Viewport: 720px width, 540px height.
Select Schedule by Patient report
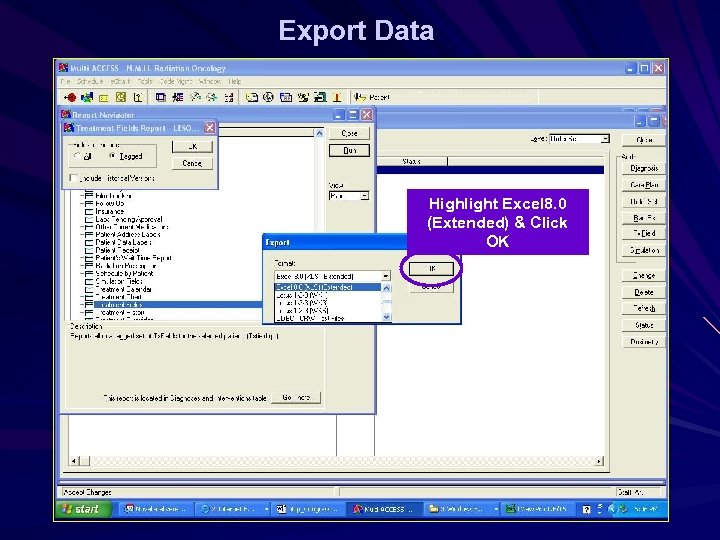click(124, 273)
